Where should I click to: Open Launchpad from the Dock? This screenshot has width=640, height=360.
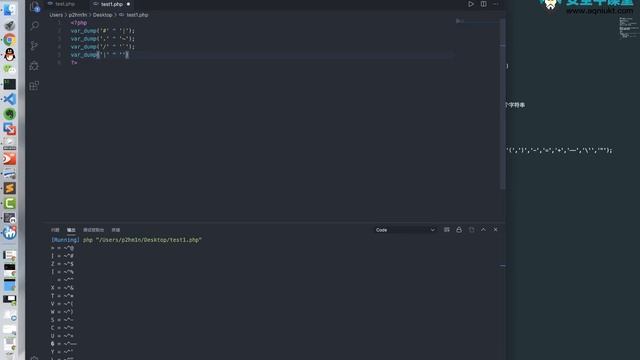pos(9,25)
